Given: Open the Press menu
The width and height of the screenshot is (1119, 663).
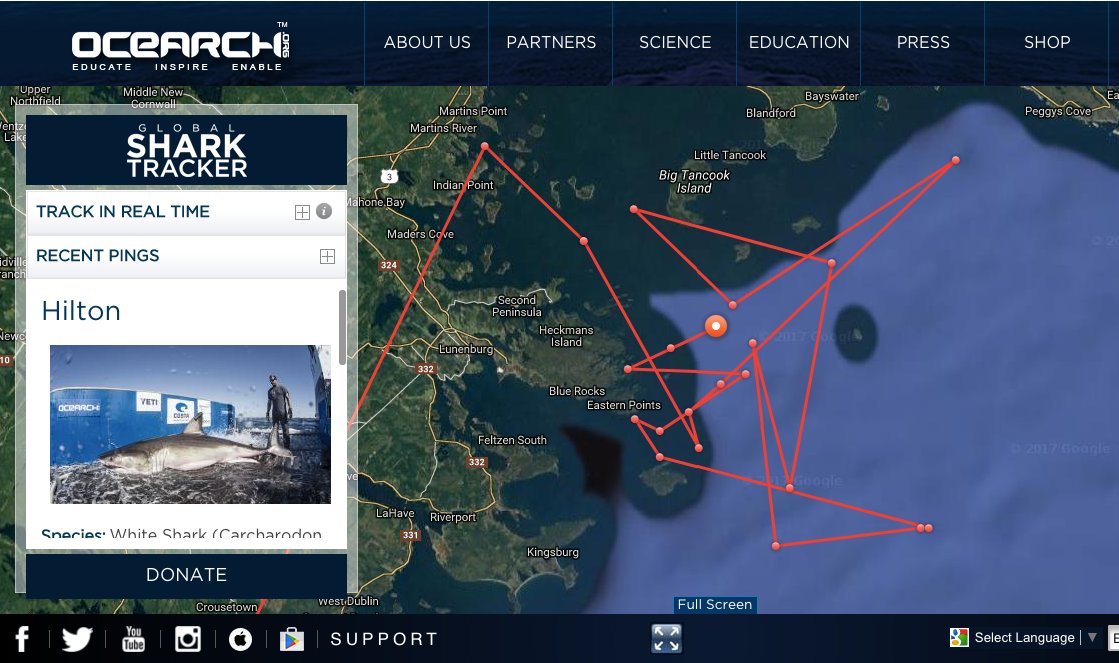Looking at the screenshot, I should pos(923,43).
